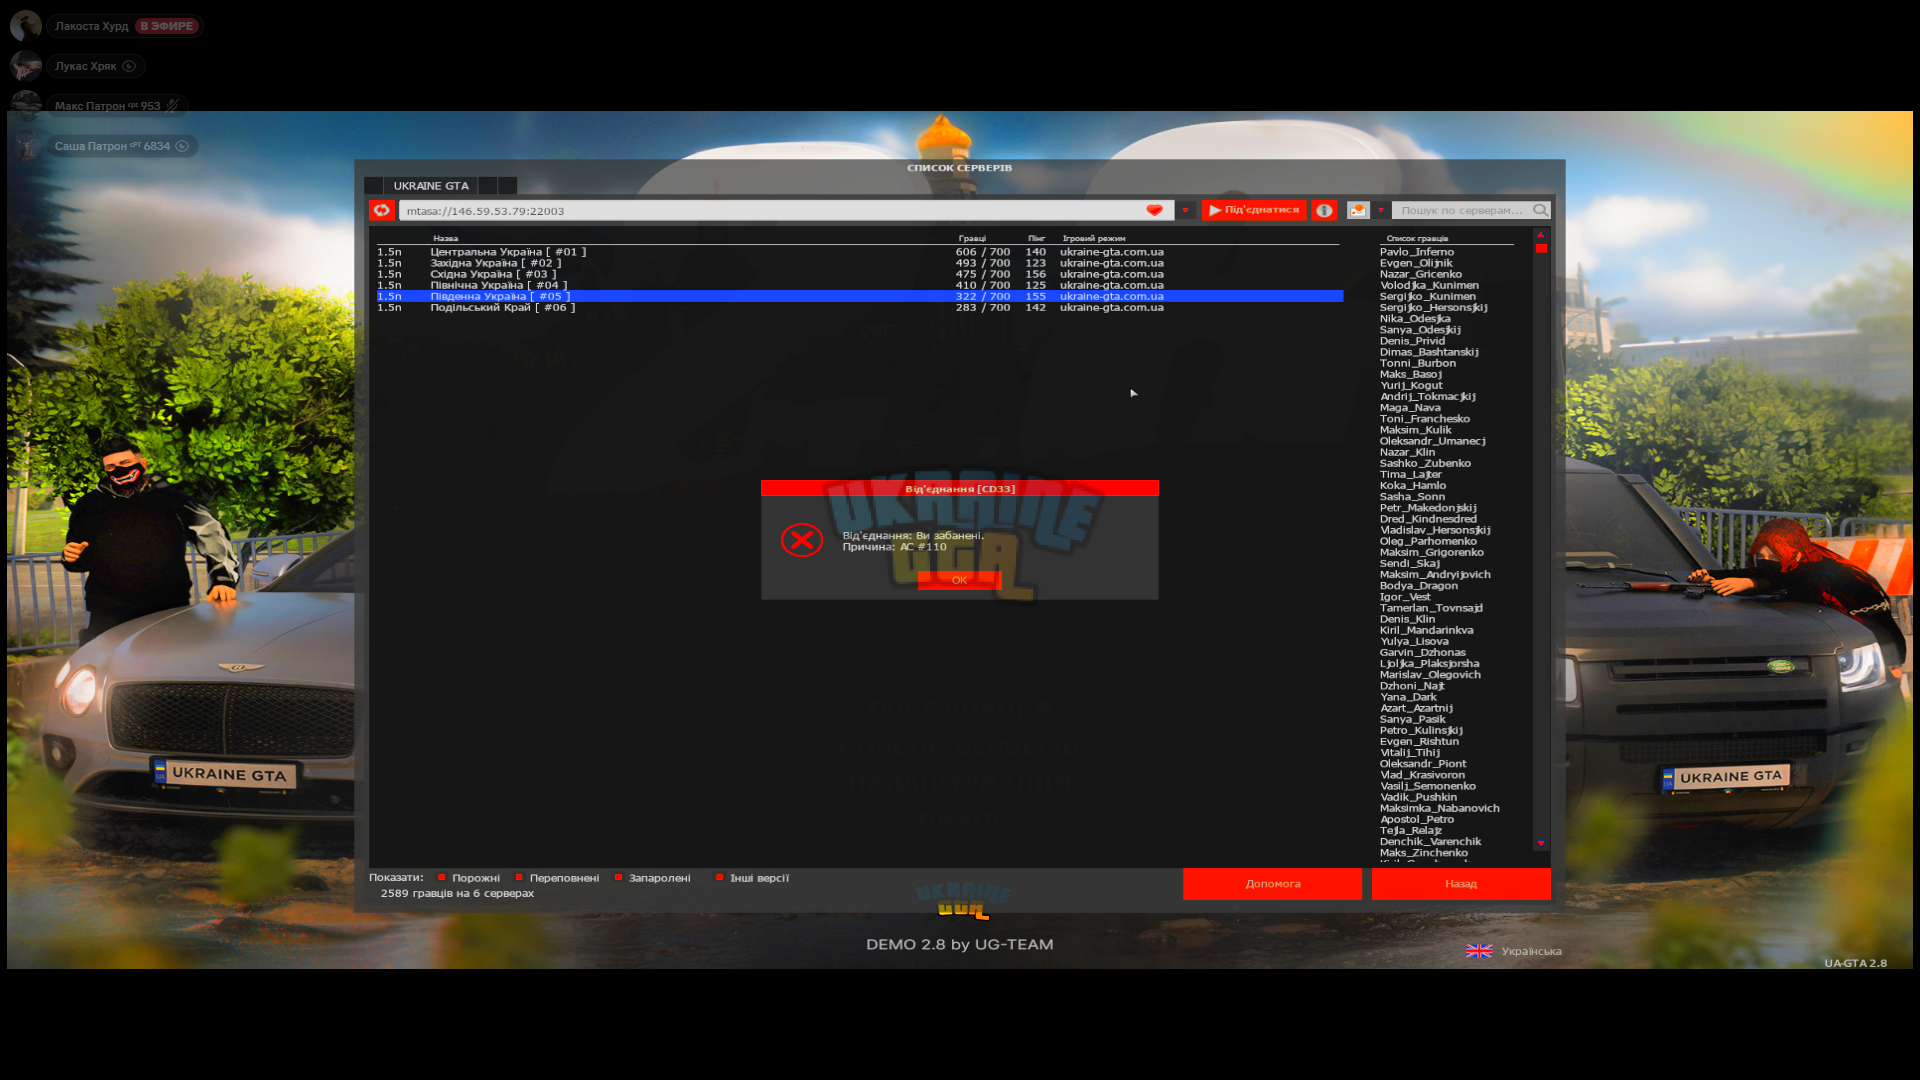Screen dimensions: 1920x1080
Task: Click the Під'єднатися connect button
Action: pyautogui.click(x=1254, y=210)
